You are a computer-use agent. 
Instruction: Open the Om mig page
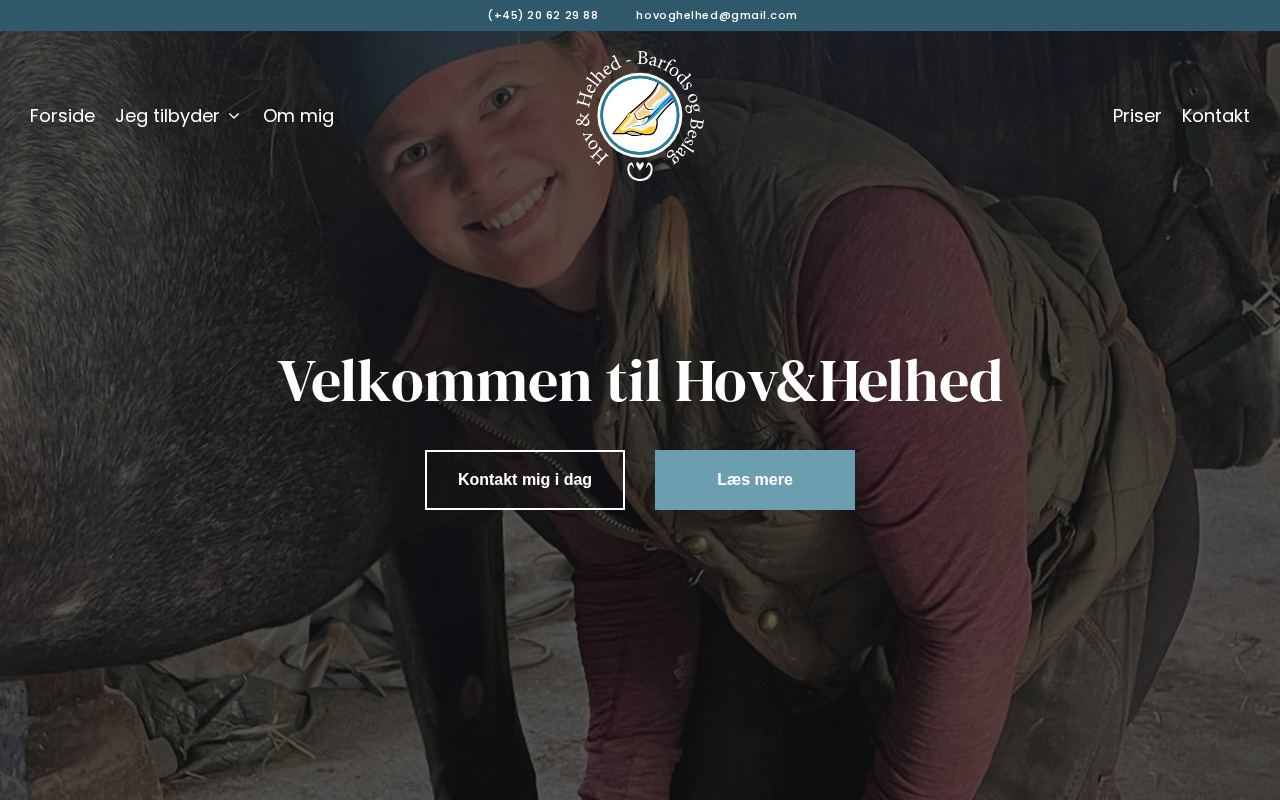pos(298,116)
